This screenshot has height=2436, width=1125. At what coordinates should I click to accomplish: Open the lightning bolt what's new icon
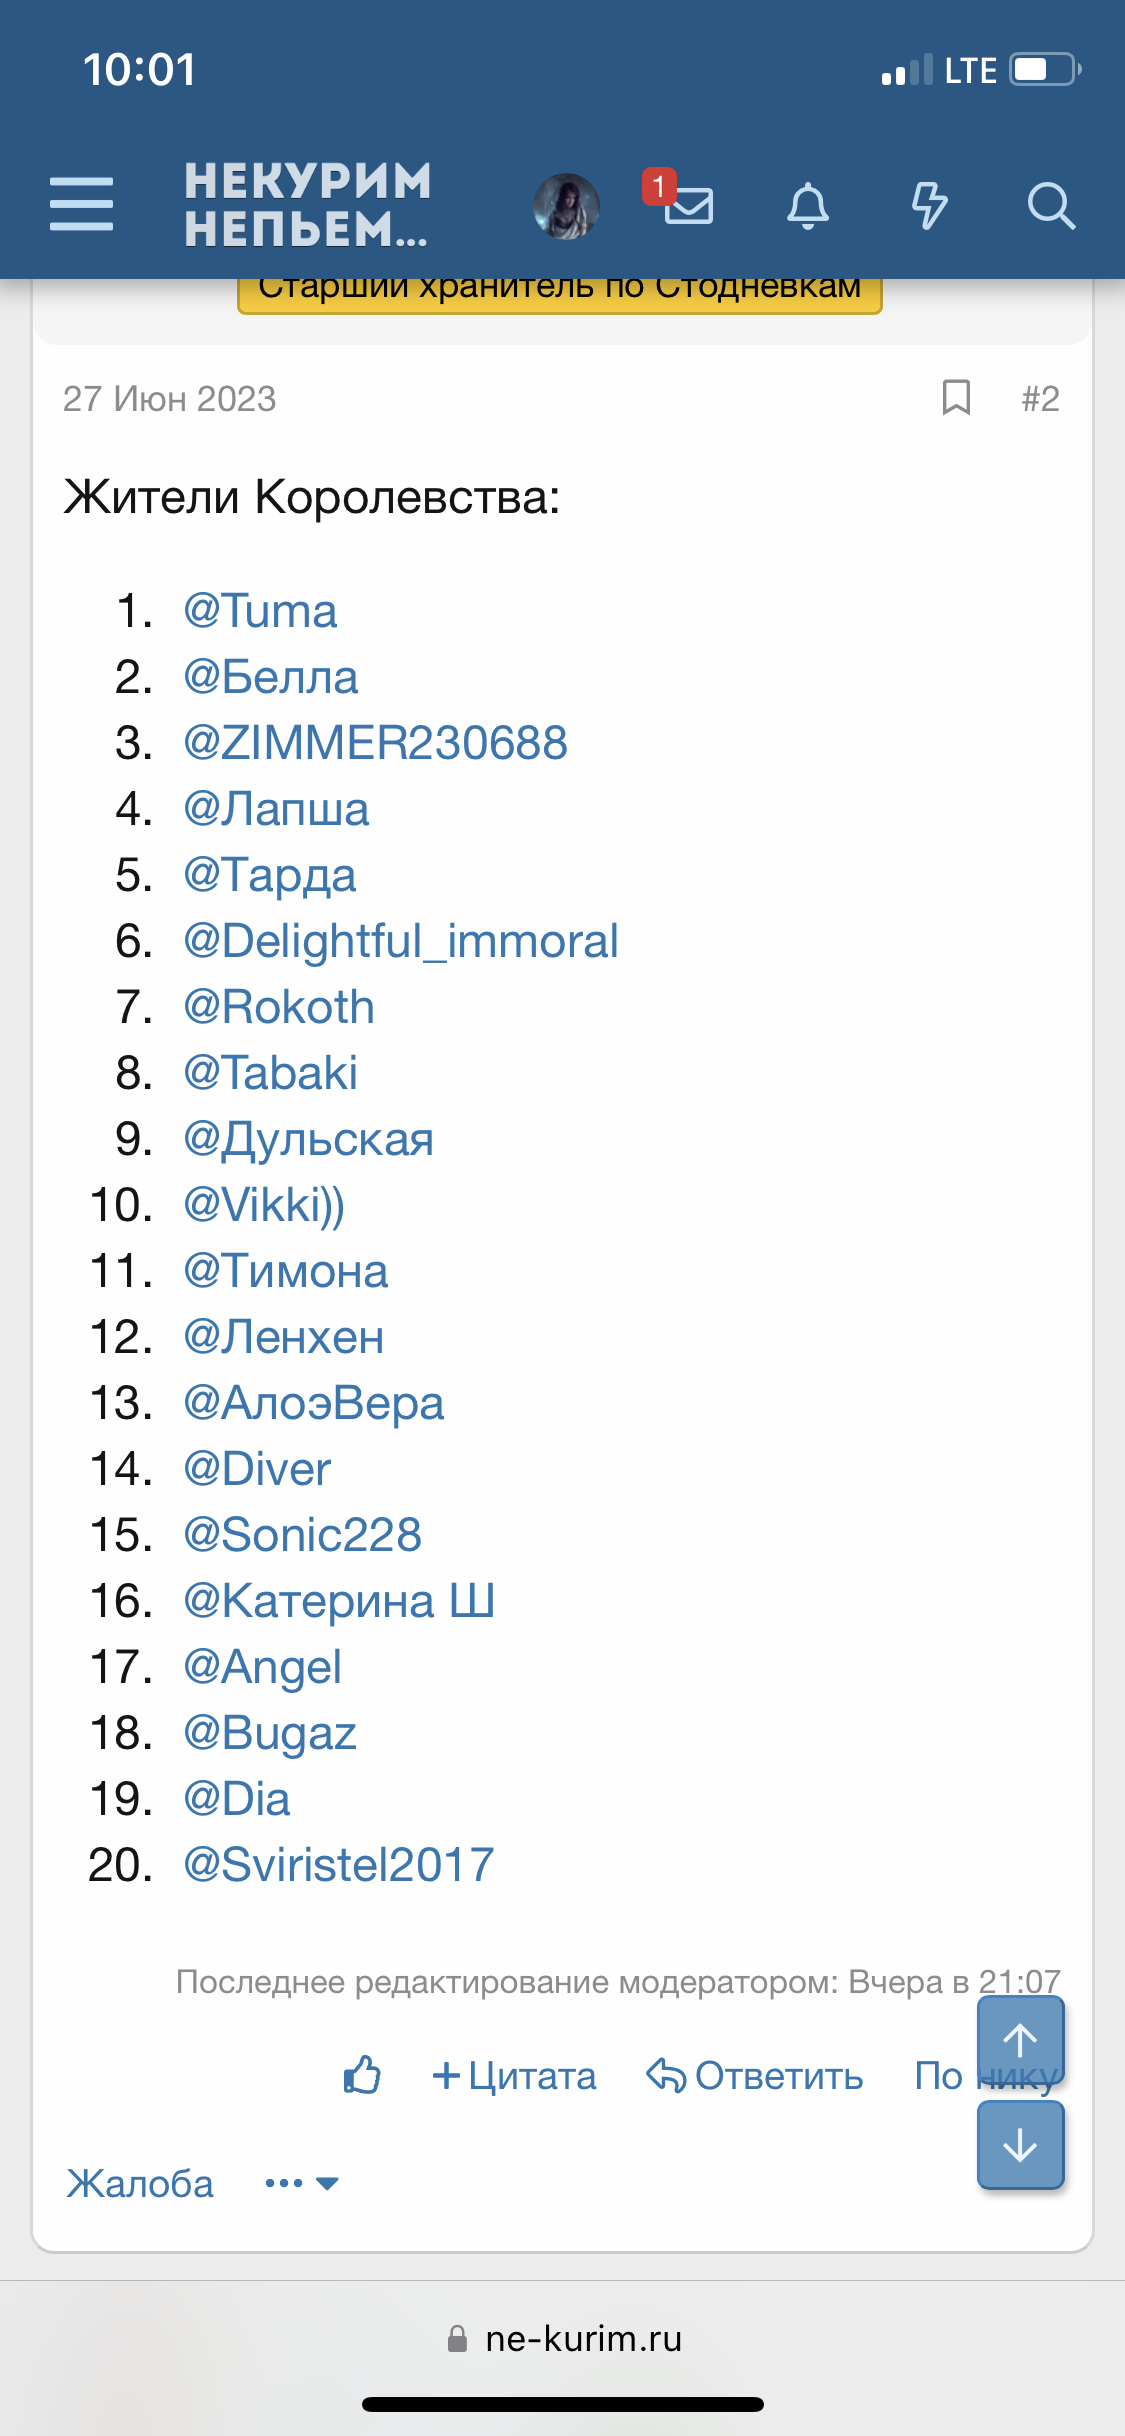tap(929, 206)
